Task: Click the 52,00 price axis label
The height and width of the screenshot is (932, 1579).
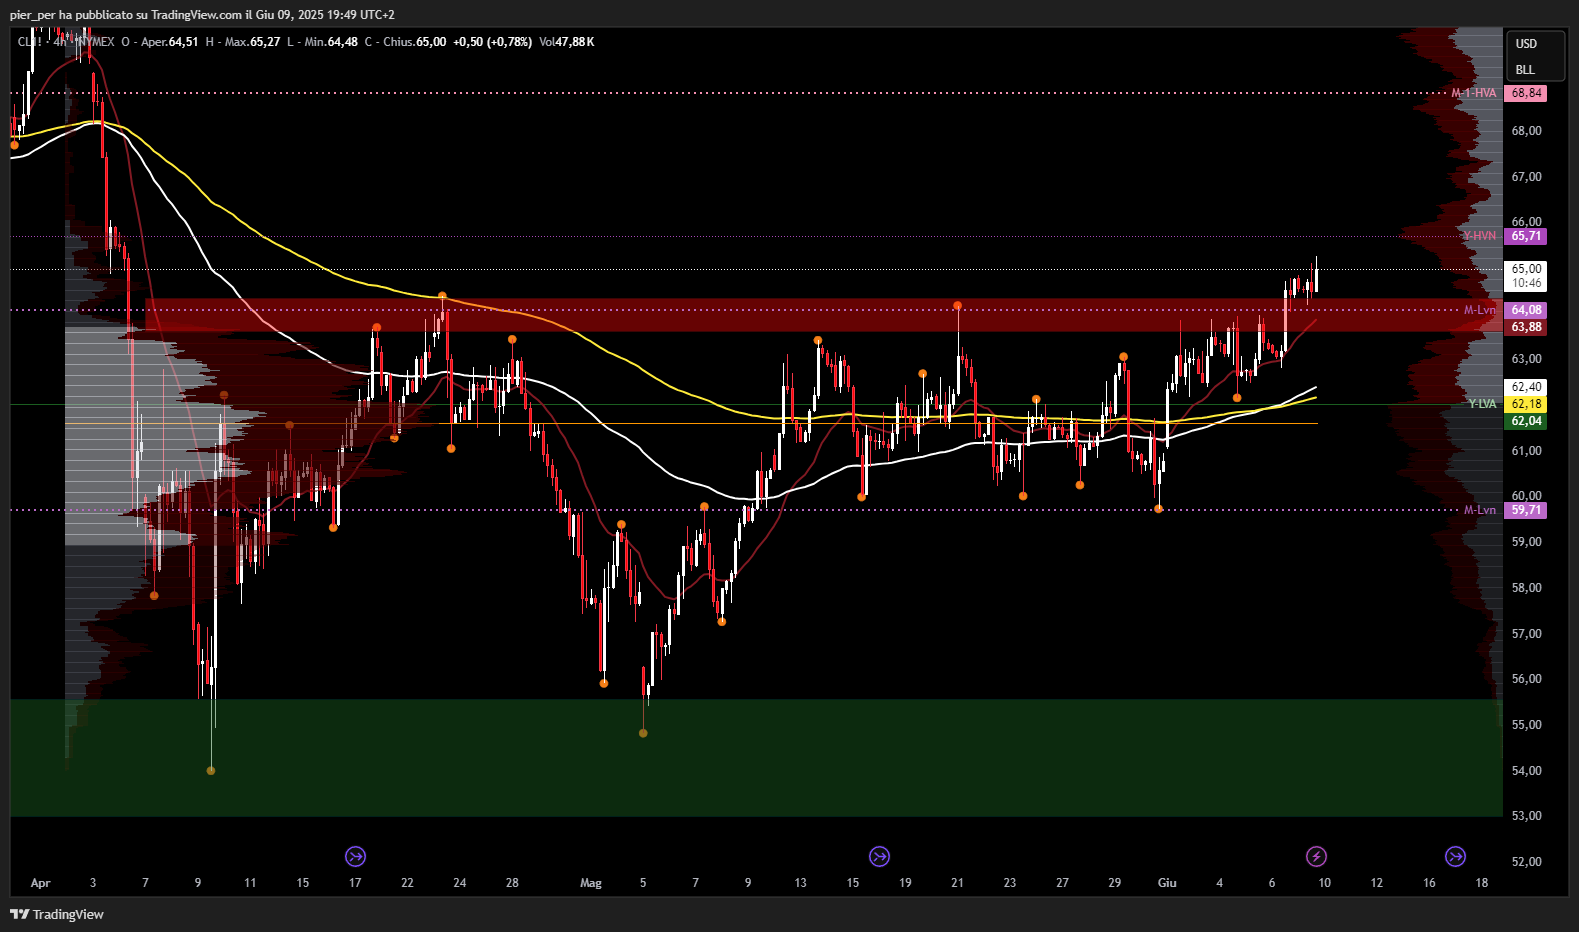Action: [x=1526, y=862]
